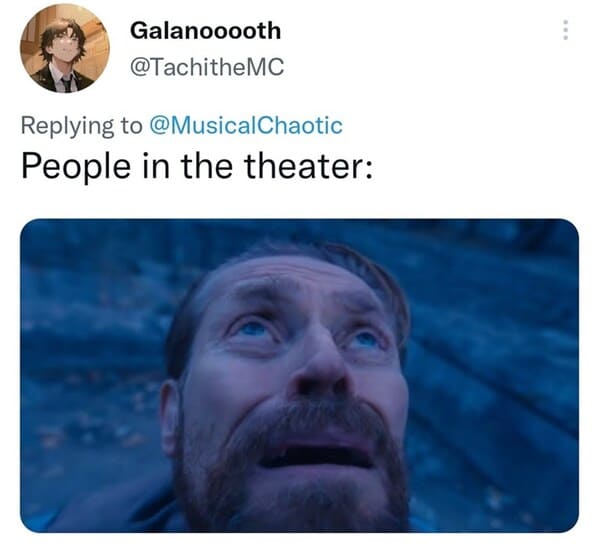
Task: Click the anime character's face in avatar
Action: click(65, 47)
